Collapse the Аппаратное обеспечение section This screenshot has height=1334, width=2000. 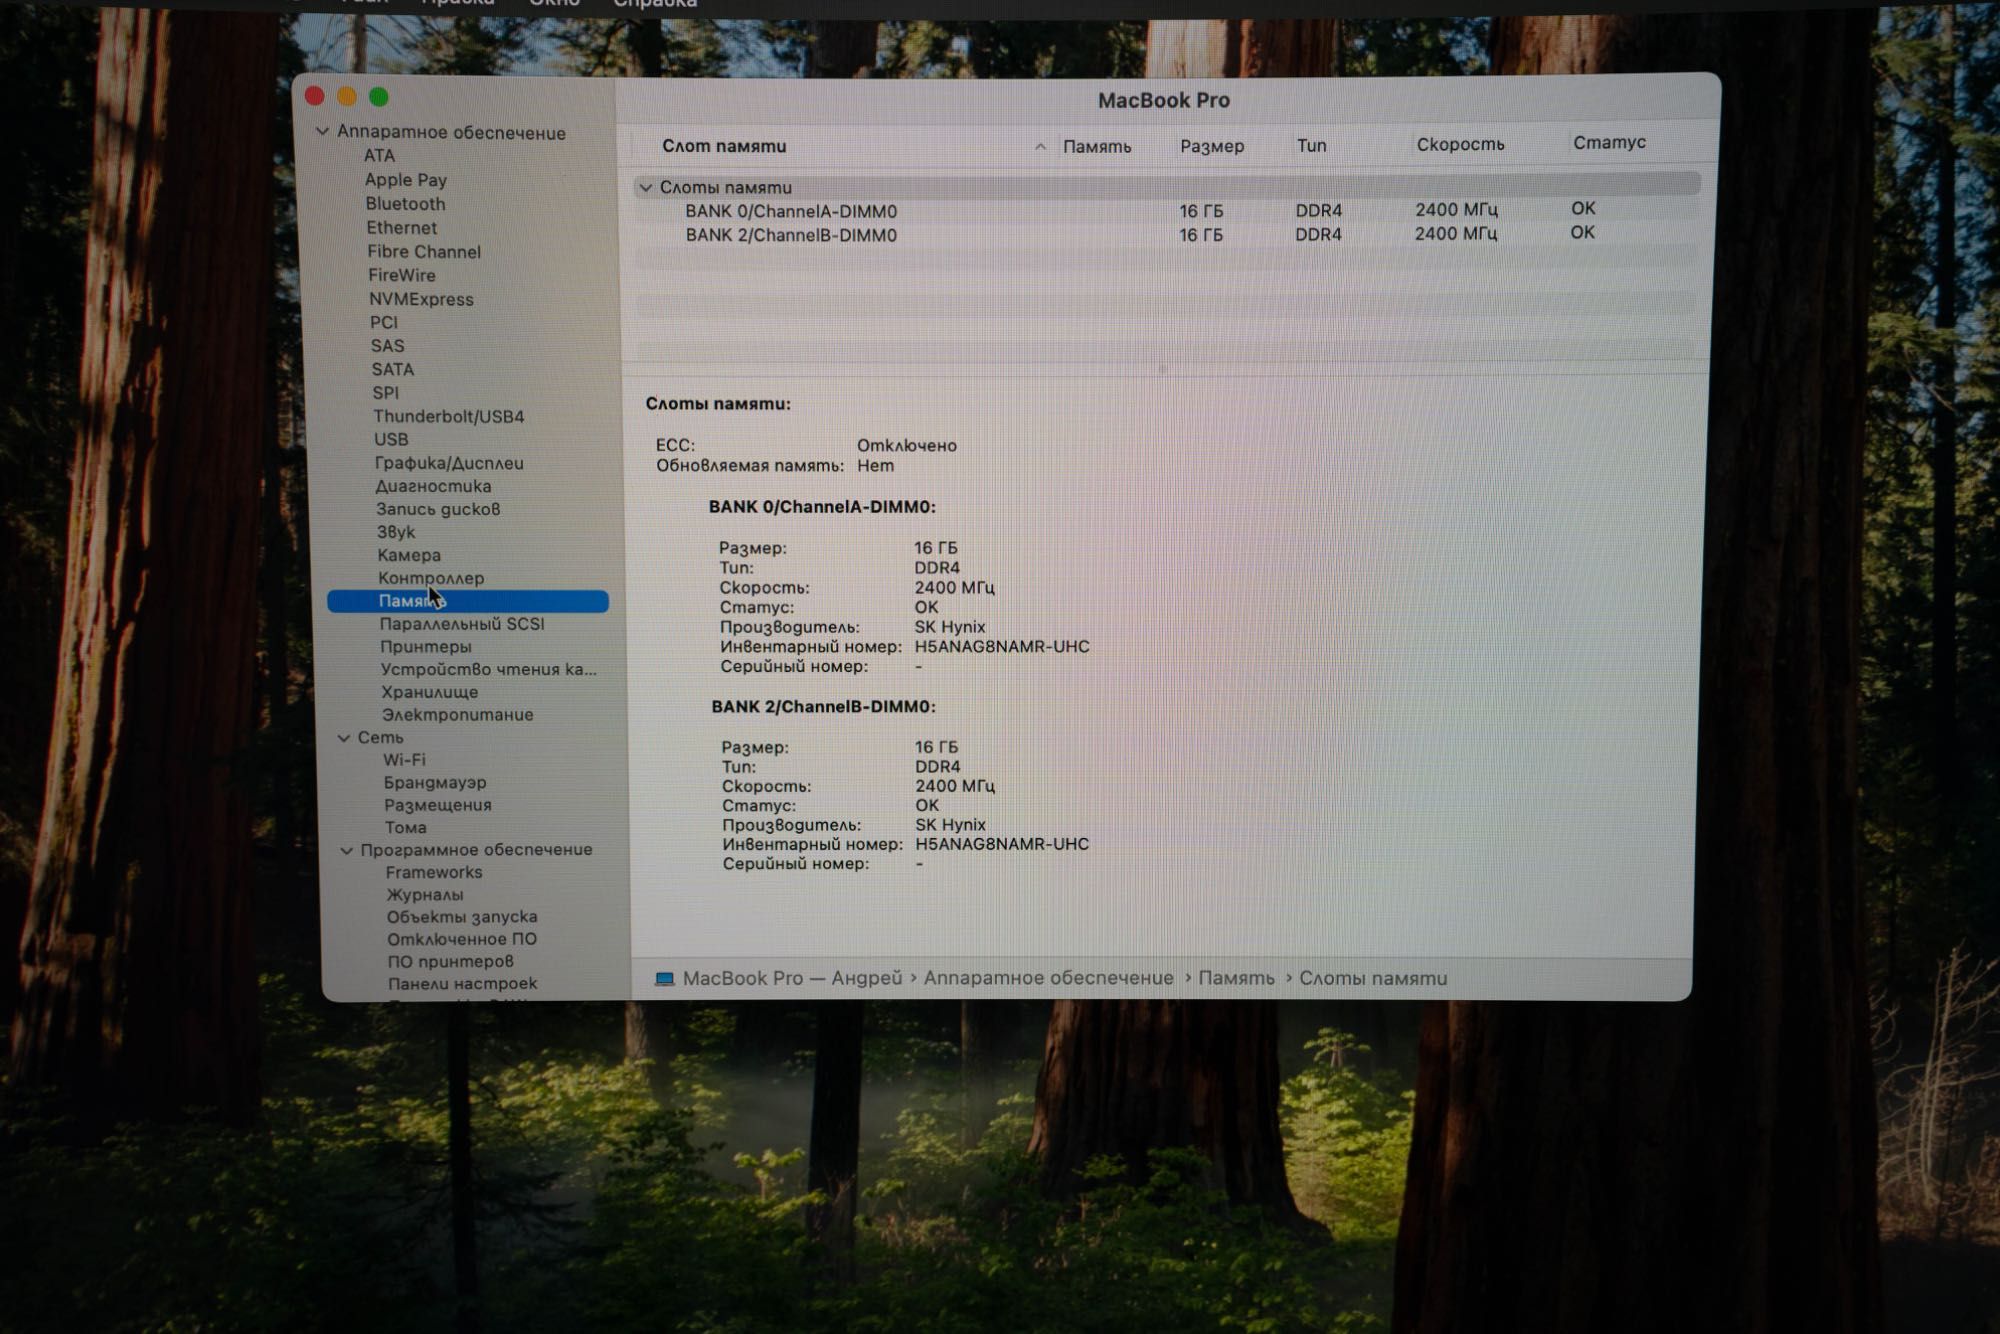point(322,132)
